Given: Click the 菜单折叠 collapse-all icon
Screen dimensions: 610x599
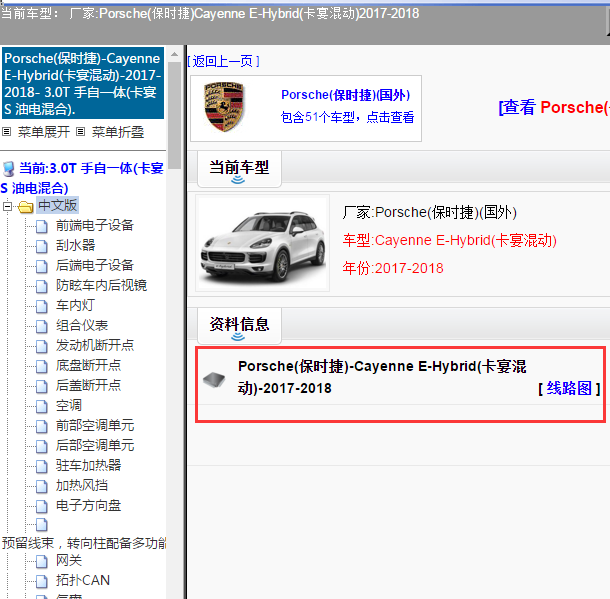Looking at the screenshot, I should coord(80,132).
